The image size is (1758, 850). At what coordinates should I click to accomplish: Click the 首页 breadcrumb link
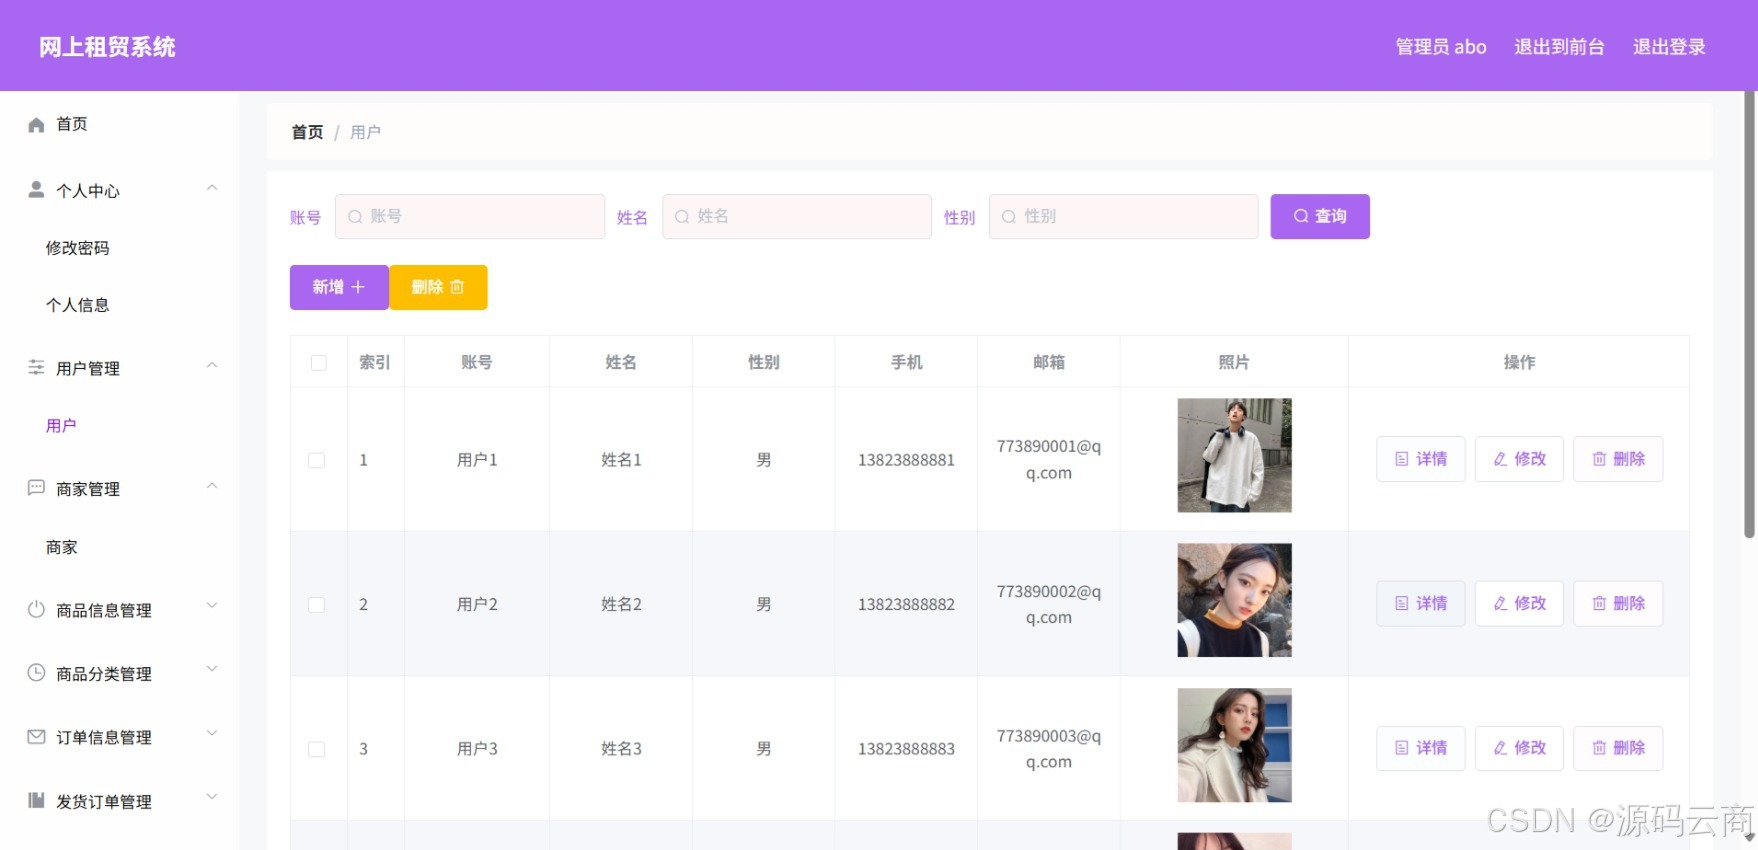307,132
